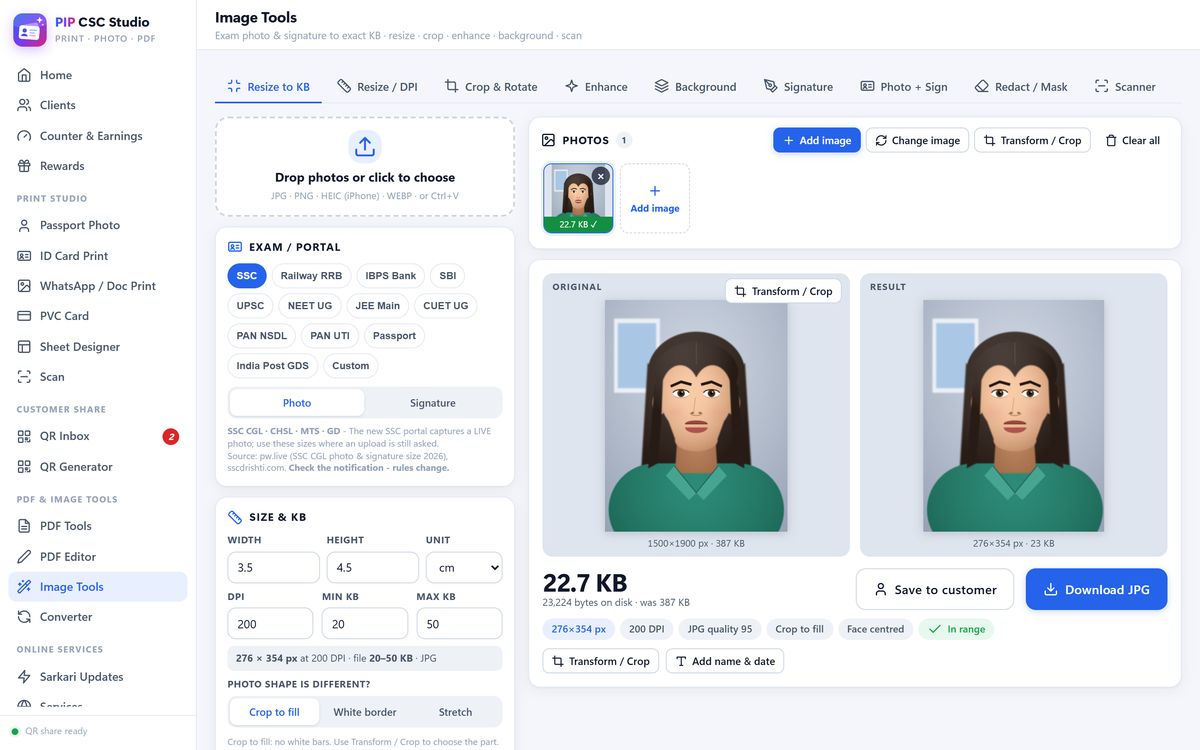Open QR Inbox with 2 notifications
This screenshot has width=1200, height=750.
click(x=98, y=436)
